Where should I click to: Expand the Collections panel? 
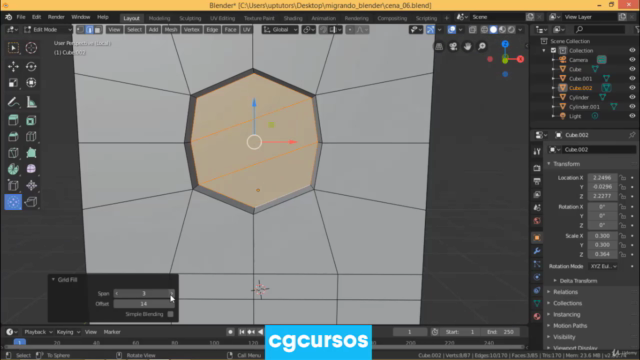coord(567,303)
